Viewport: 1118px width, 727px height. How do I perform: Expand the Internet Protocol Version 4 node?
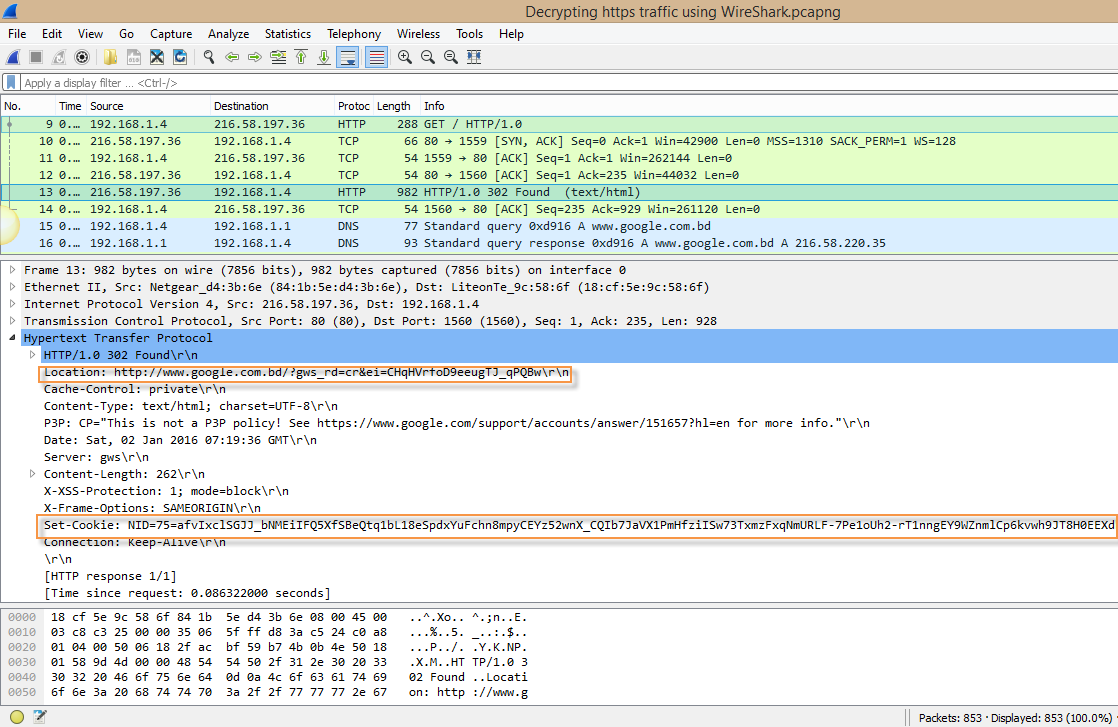click(12, 304)
